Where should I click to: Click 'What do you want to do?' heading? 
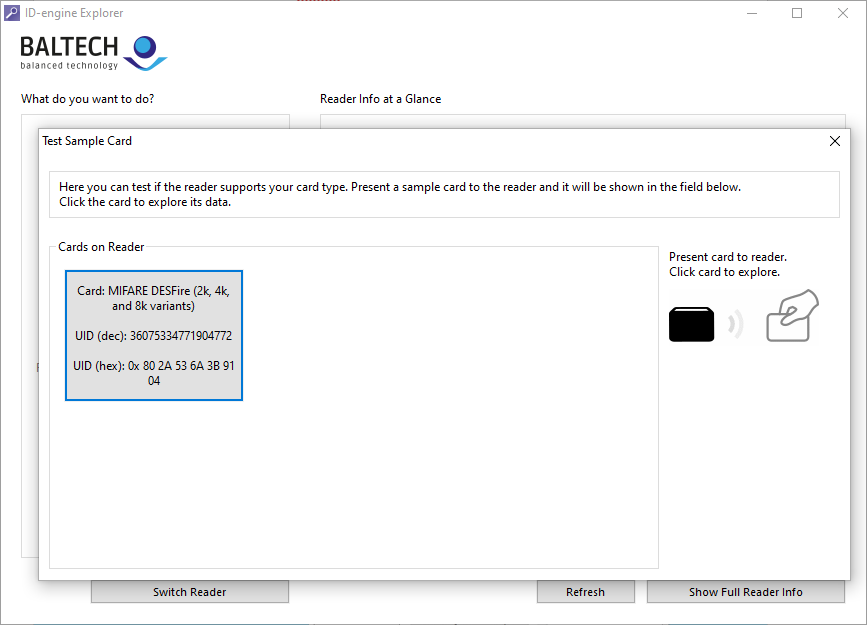pos(87,99)
